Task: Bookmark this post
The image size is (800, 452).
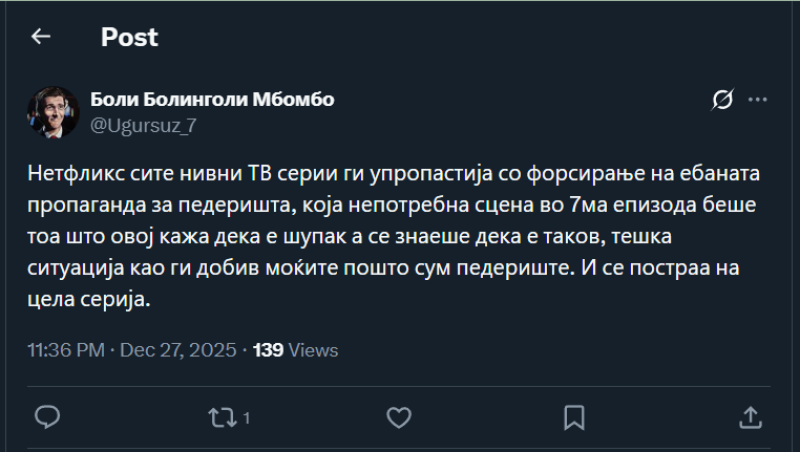Action: [574, 416]
